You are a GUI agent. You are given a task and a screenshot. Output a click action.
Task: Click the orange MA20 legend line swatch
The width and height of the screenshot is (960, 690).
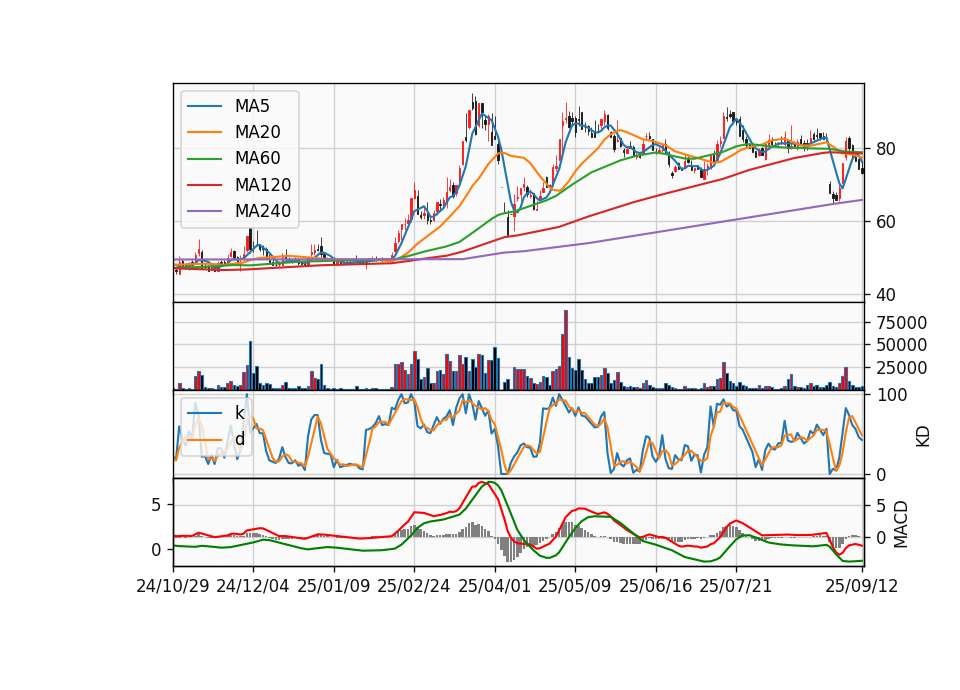204,132
